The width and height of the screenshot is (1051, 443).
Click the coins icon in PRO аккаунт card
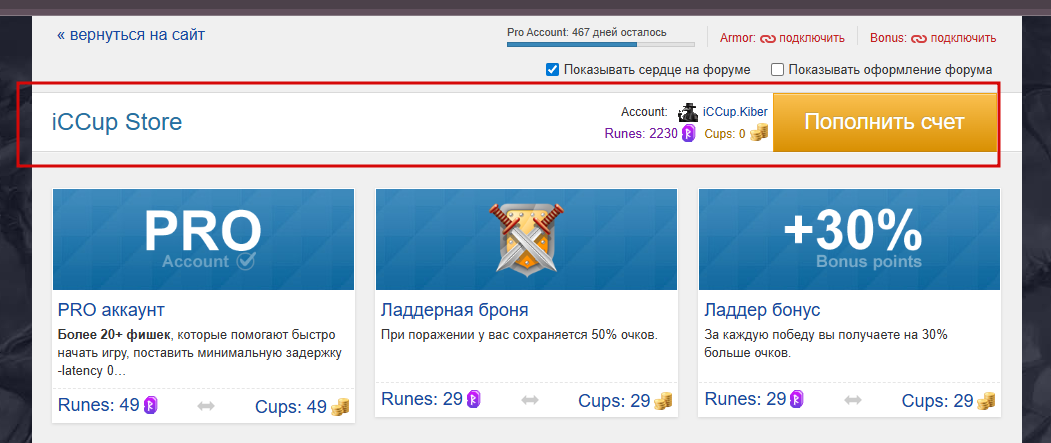coord(340,407)
